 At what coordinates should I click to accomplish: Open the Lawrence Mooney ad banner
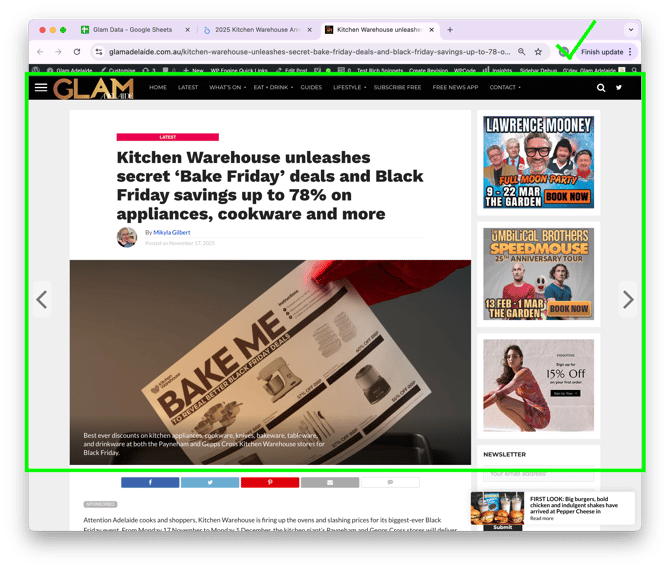[538, 161]
